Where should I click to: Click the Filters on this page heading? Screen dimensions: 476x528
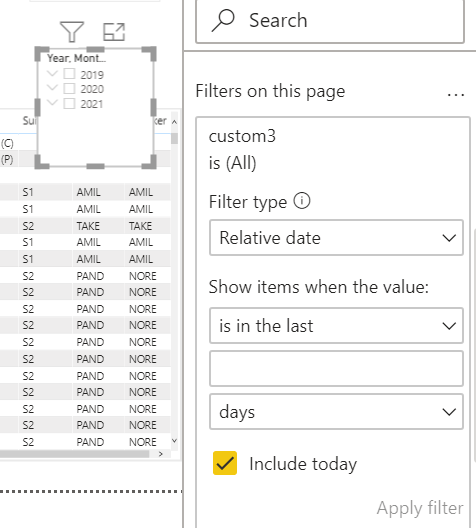coord(270,91)
